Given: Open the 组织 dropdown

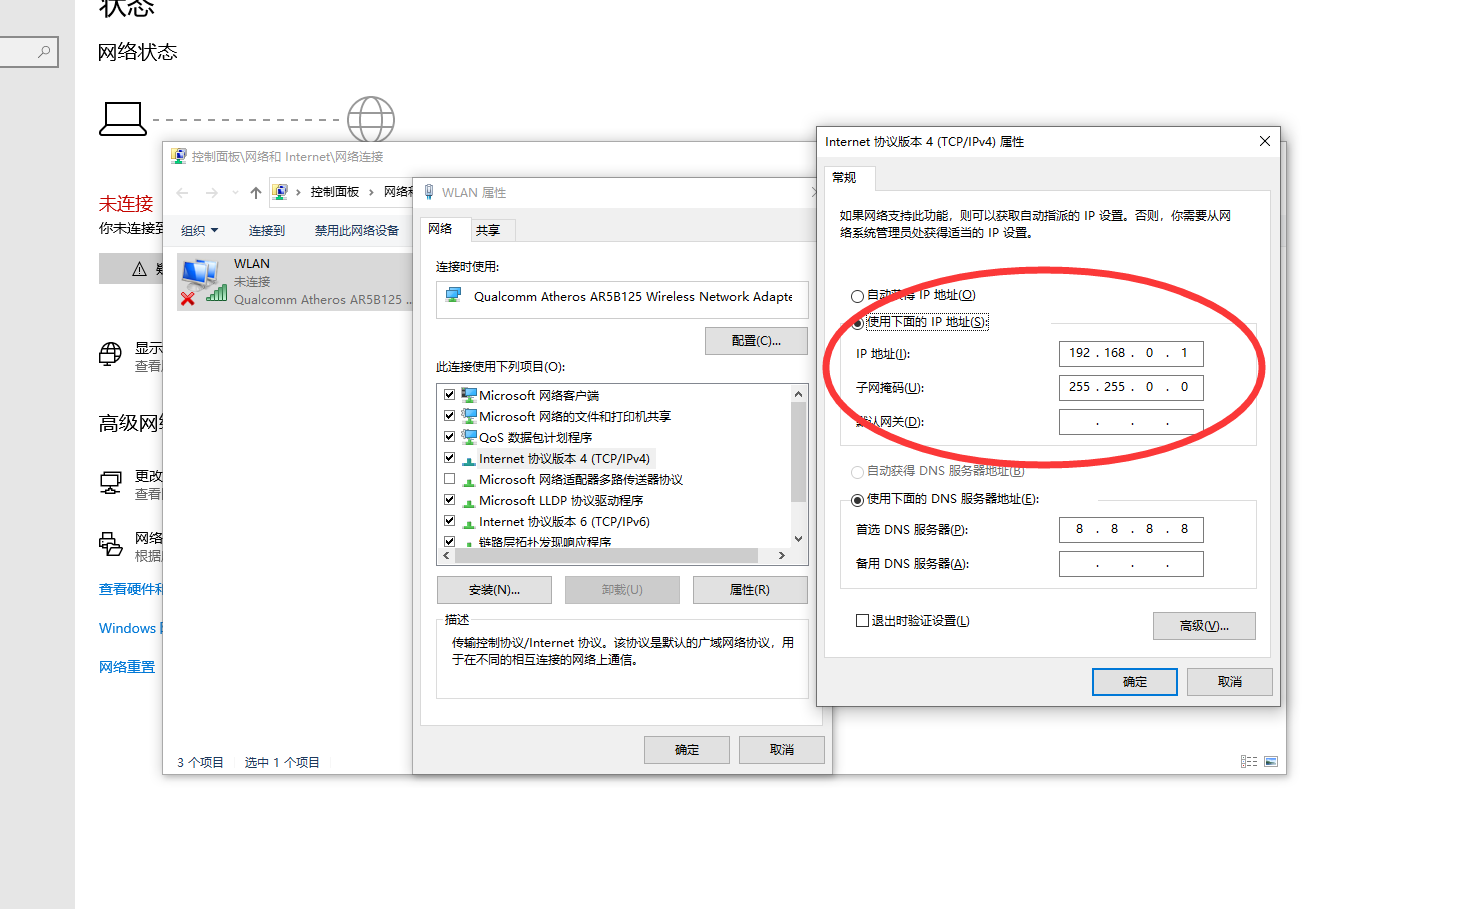Looking at the screenshot, I should (x=199, y=230).
